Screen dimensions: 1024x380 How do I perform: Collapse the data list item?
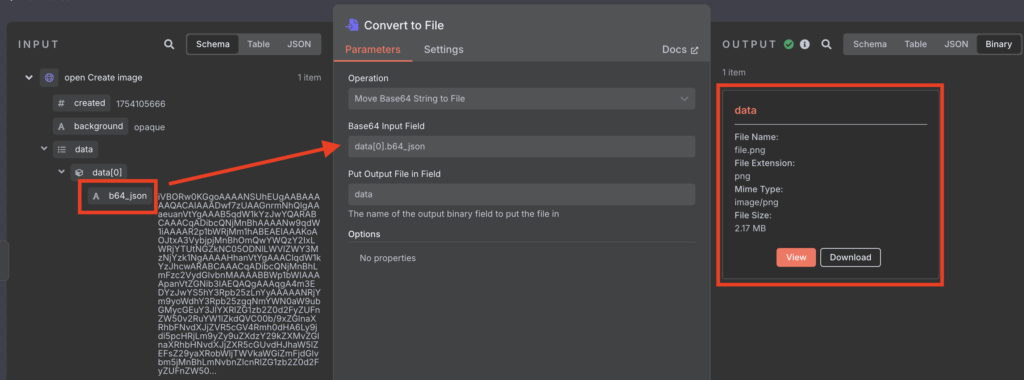[44, 149]
